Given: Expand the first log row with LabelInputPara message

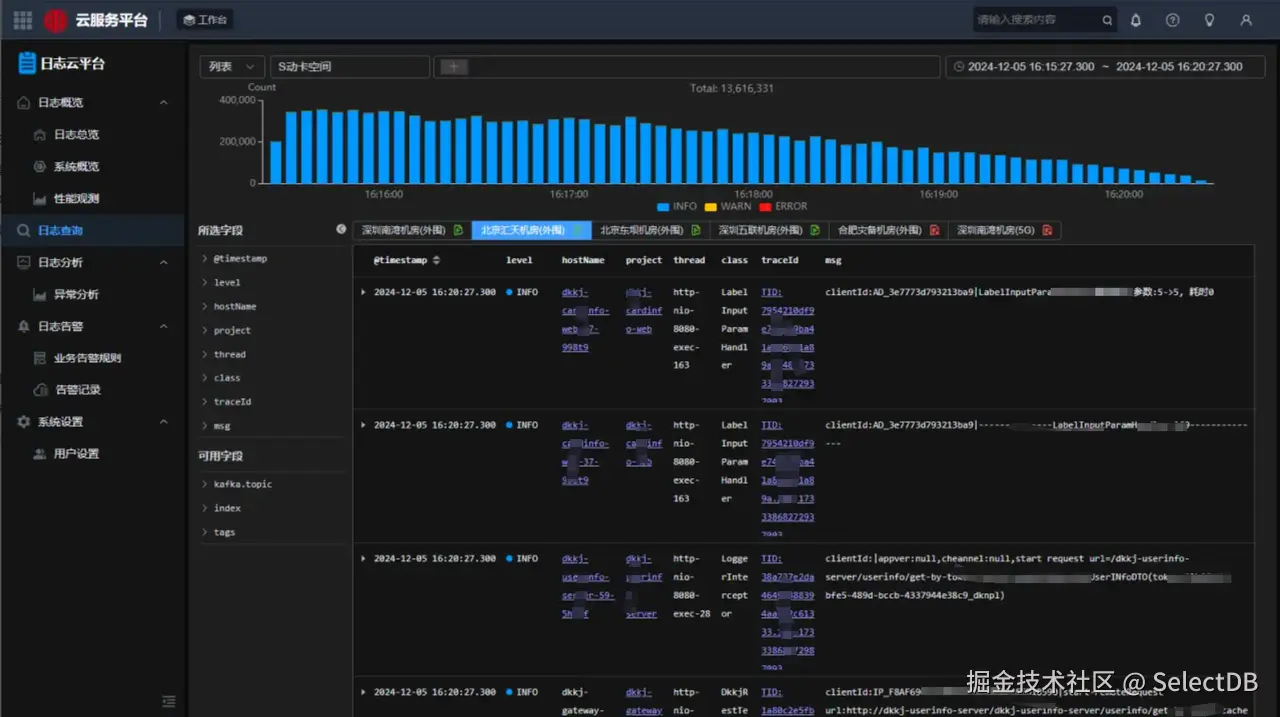Looking at the screenshot, I should [363, 292].
